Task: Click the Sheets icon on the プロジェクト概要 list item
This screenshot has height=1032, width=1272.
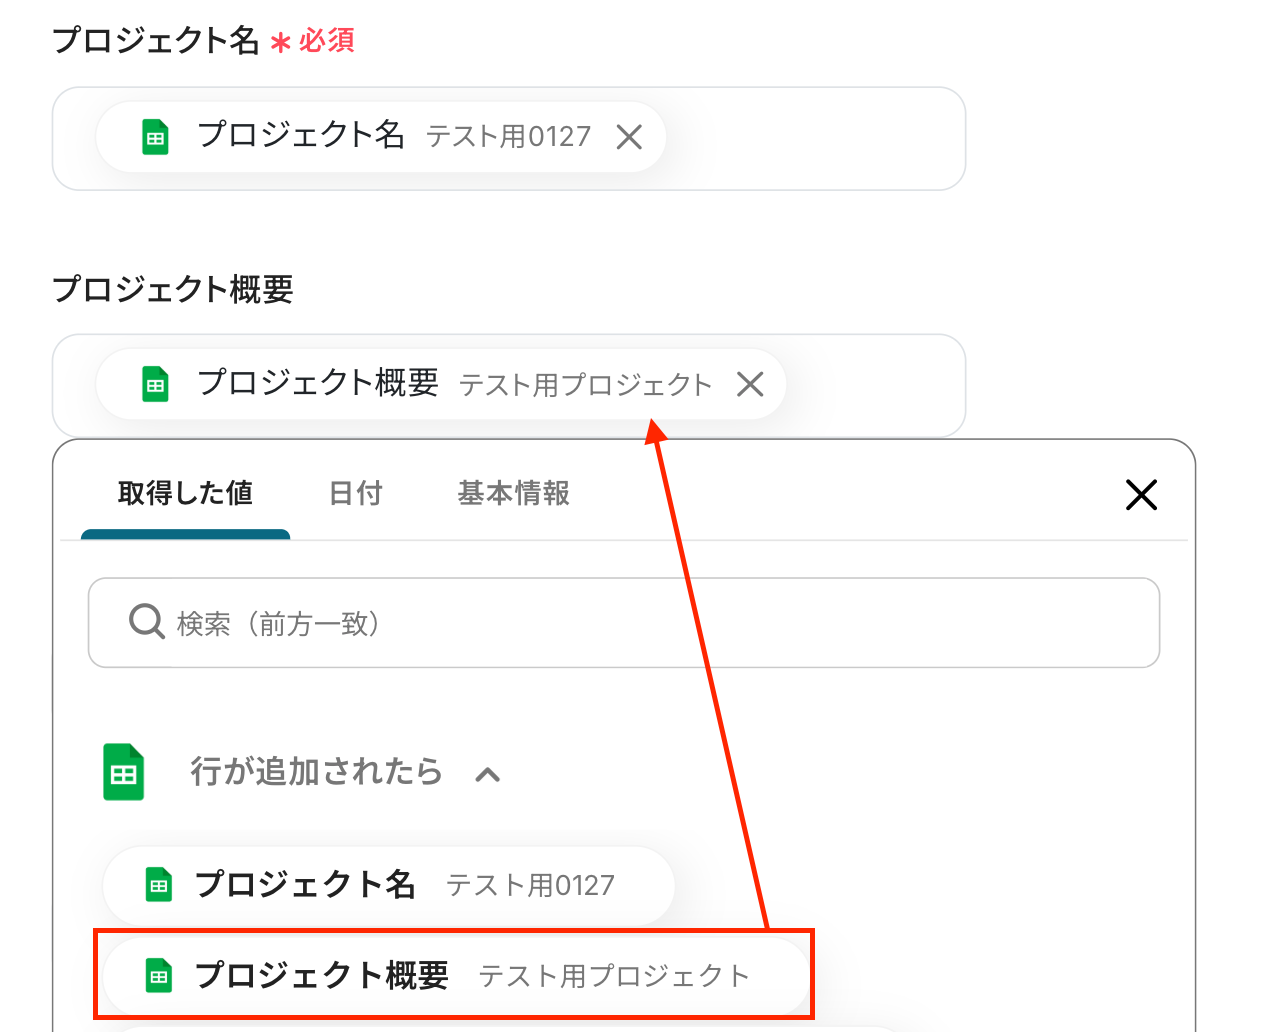Action: point(159,976)
